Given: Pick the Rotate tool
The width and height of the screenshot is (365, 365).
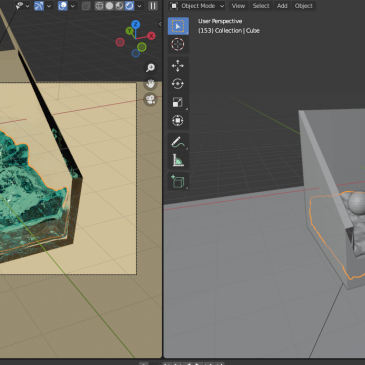Looking at the screenshot, I should pyautogui.click(x=178, y=83).
